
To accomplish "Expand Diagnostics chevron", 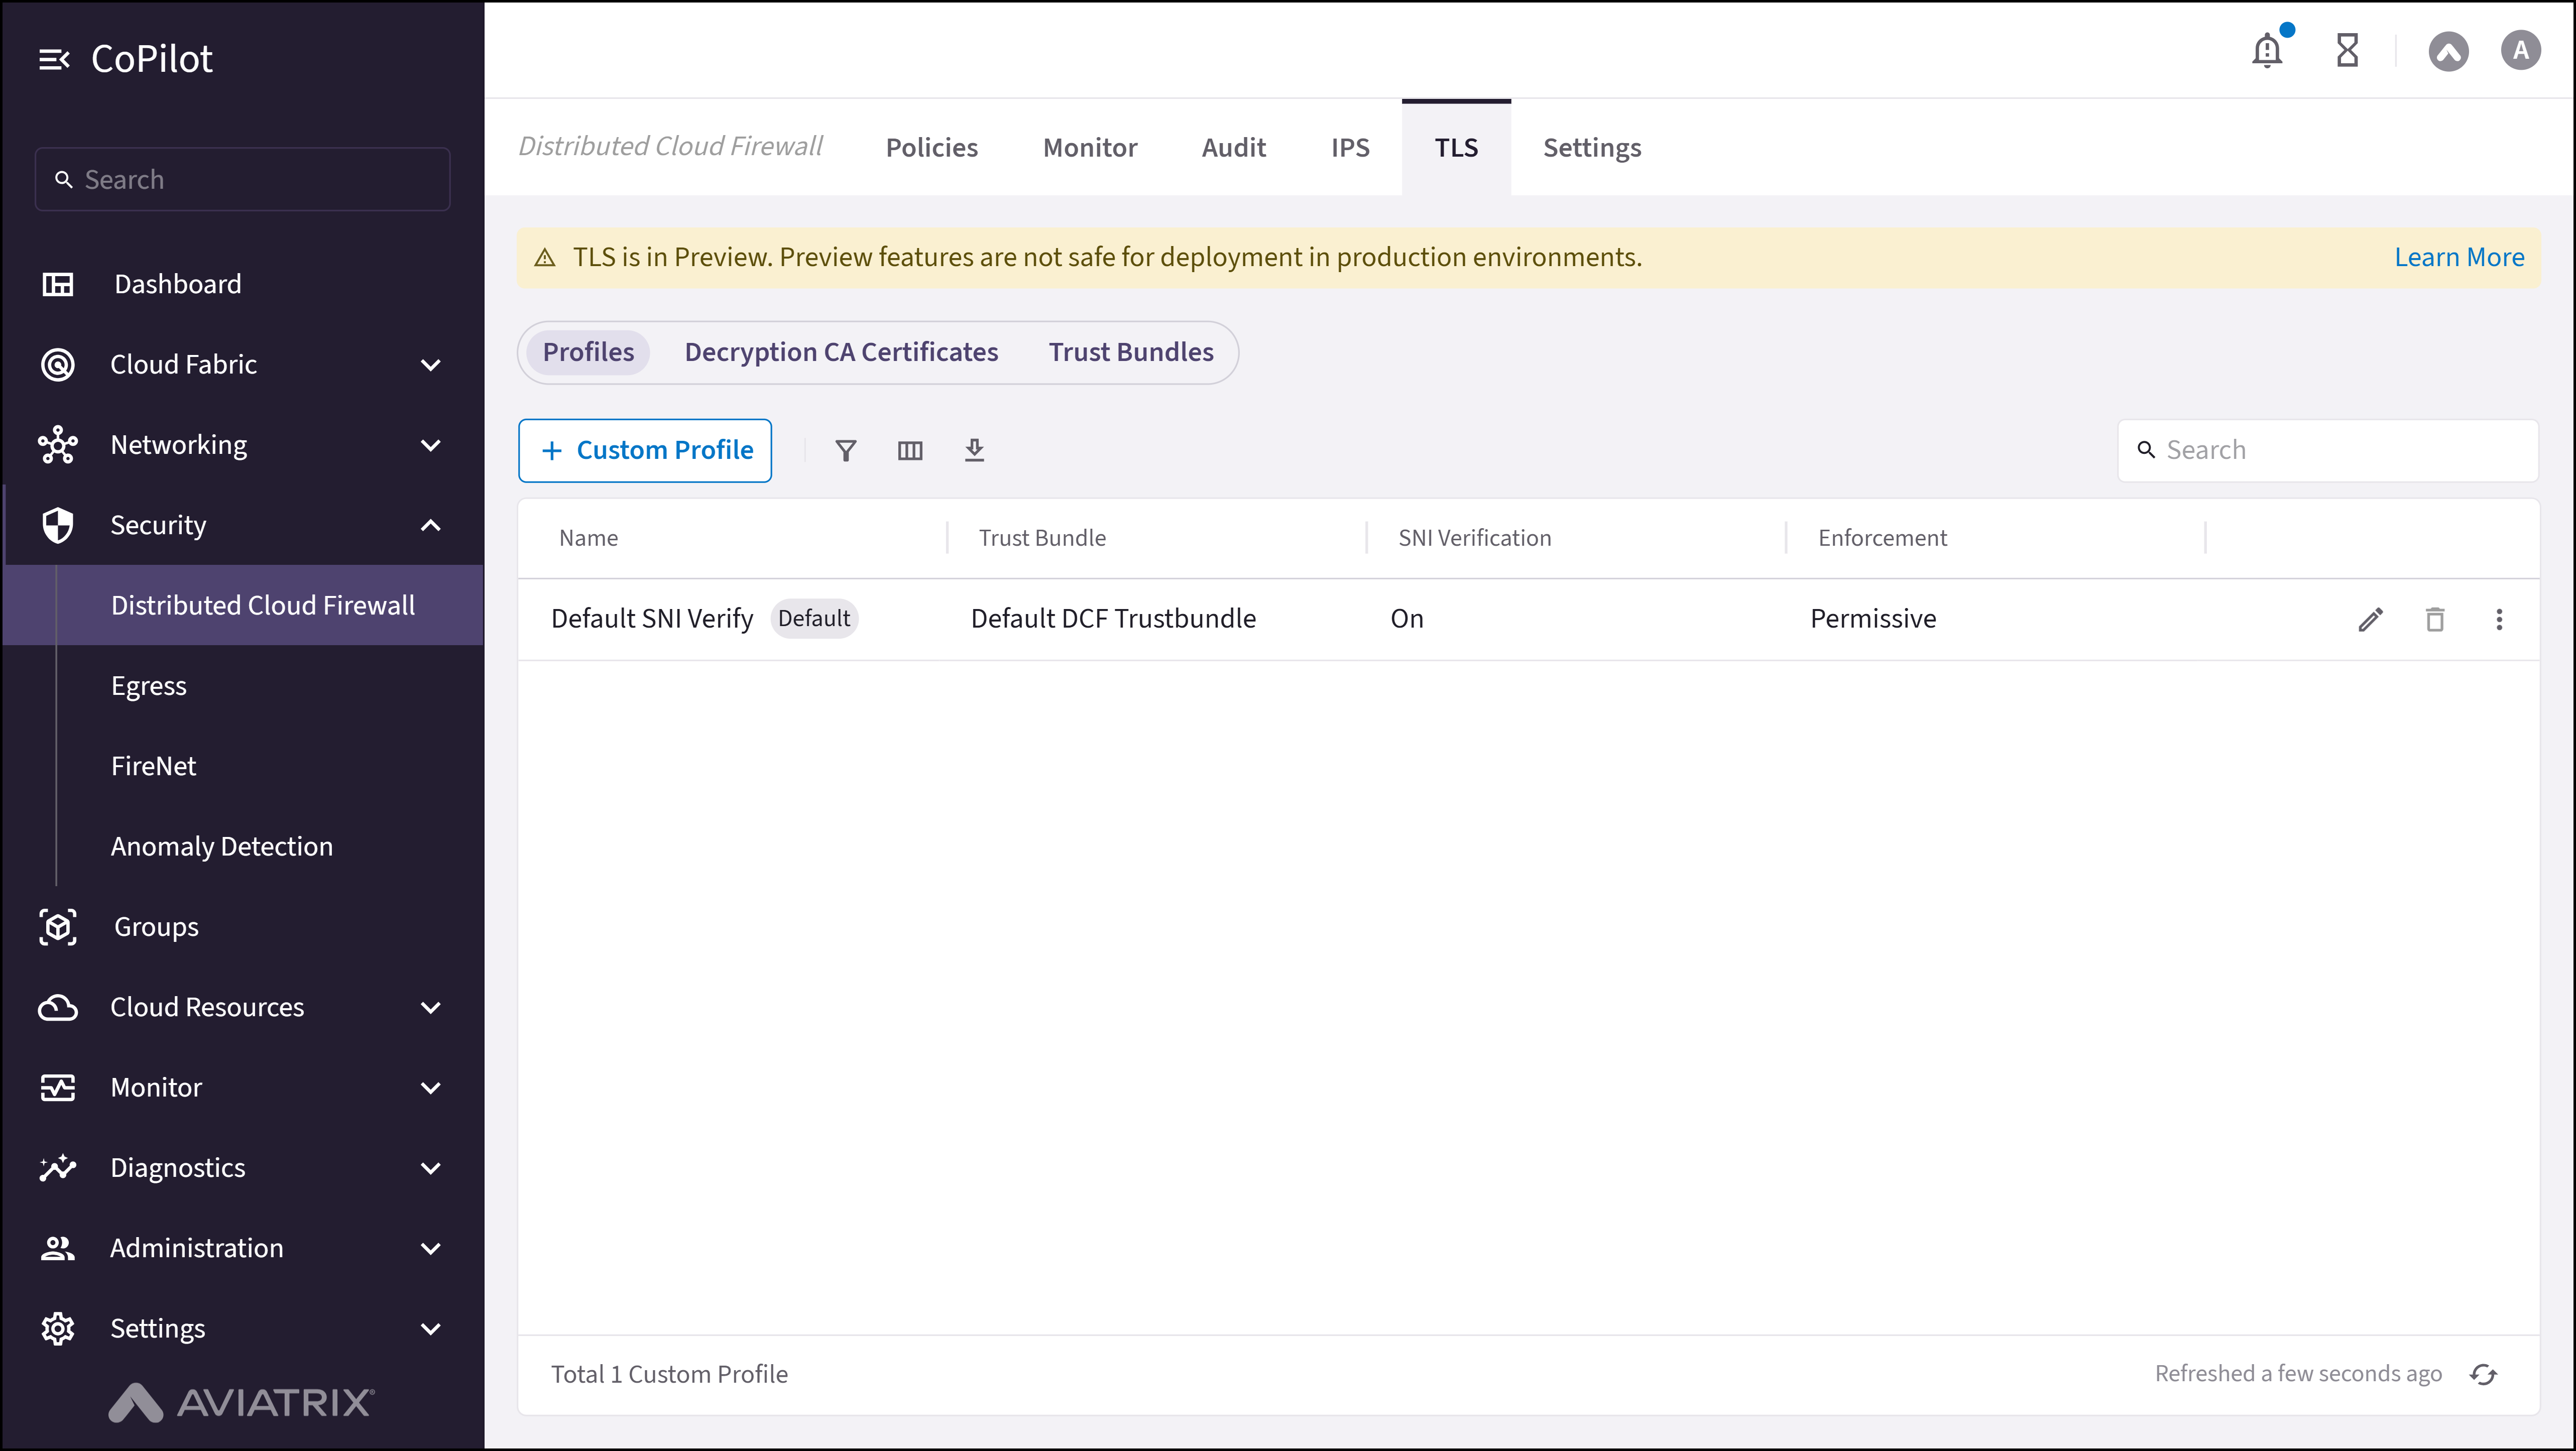I will pyautogui.click(x=431, y=1168).
